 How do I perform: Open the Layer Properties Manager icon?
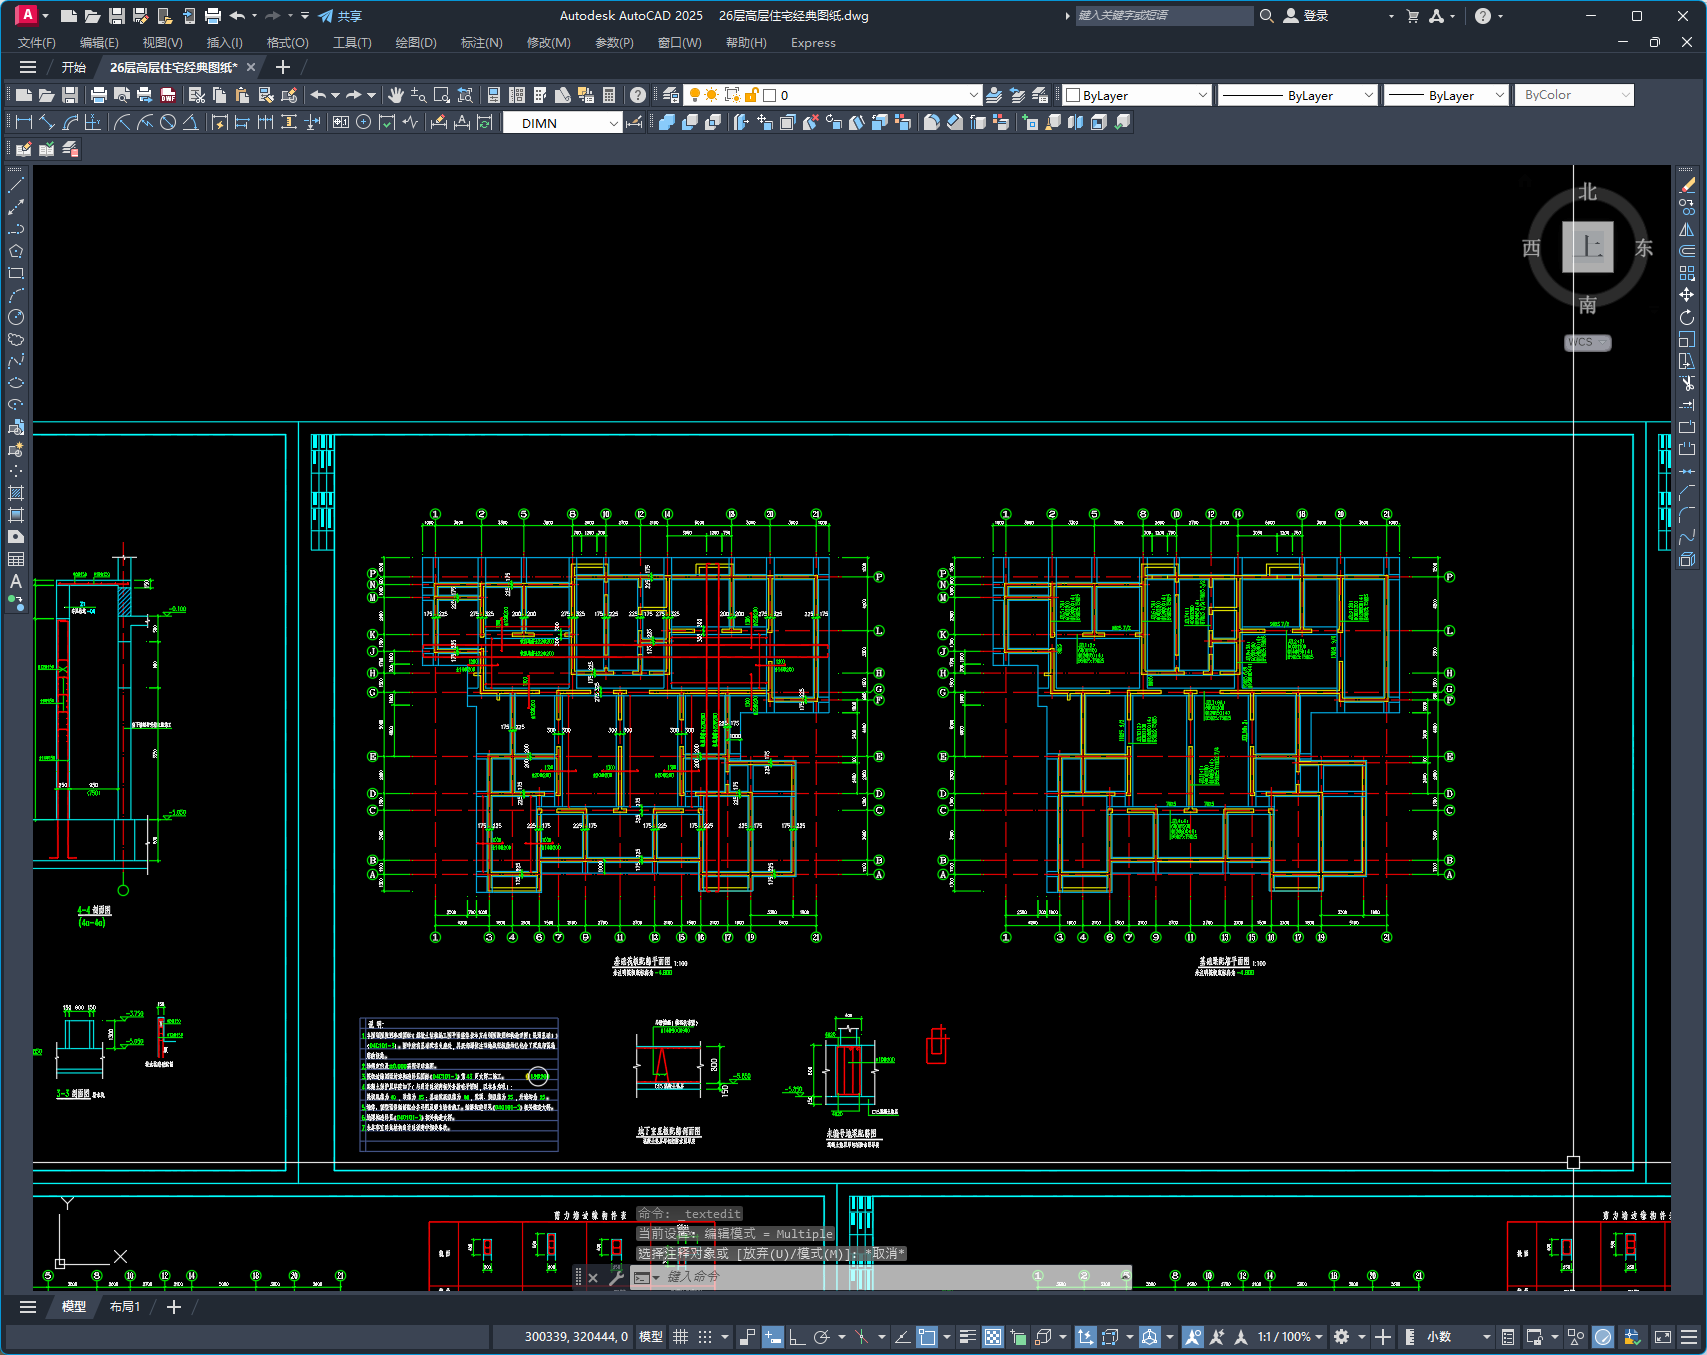pyautogui.click(x=671, y=95)
